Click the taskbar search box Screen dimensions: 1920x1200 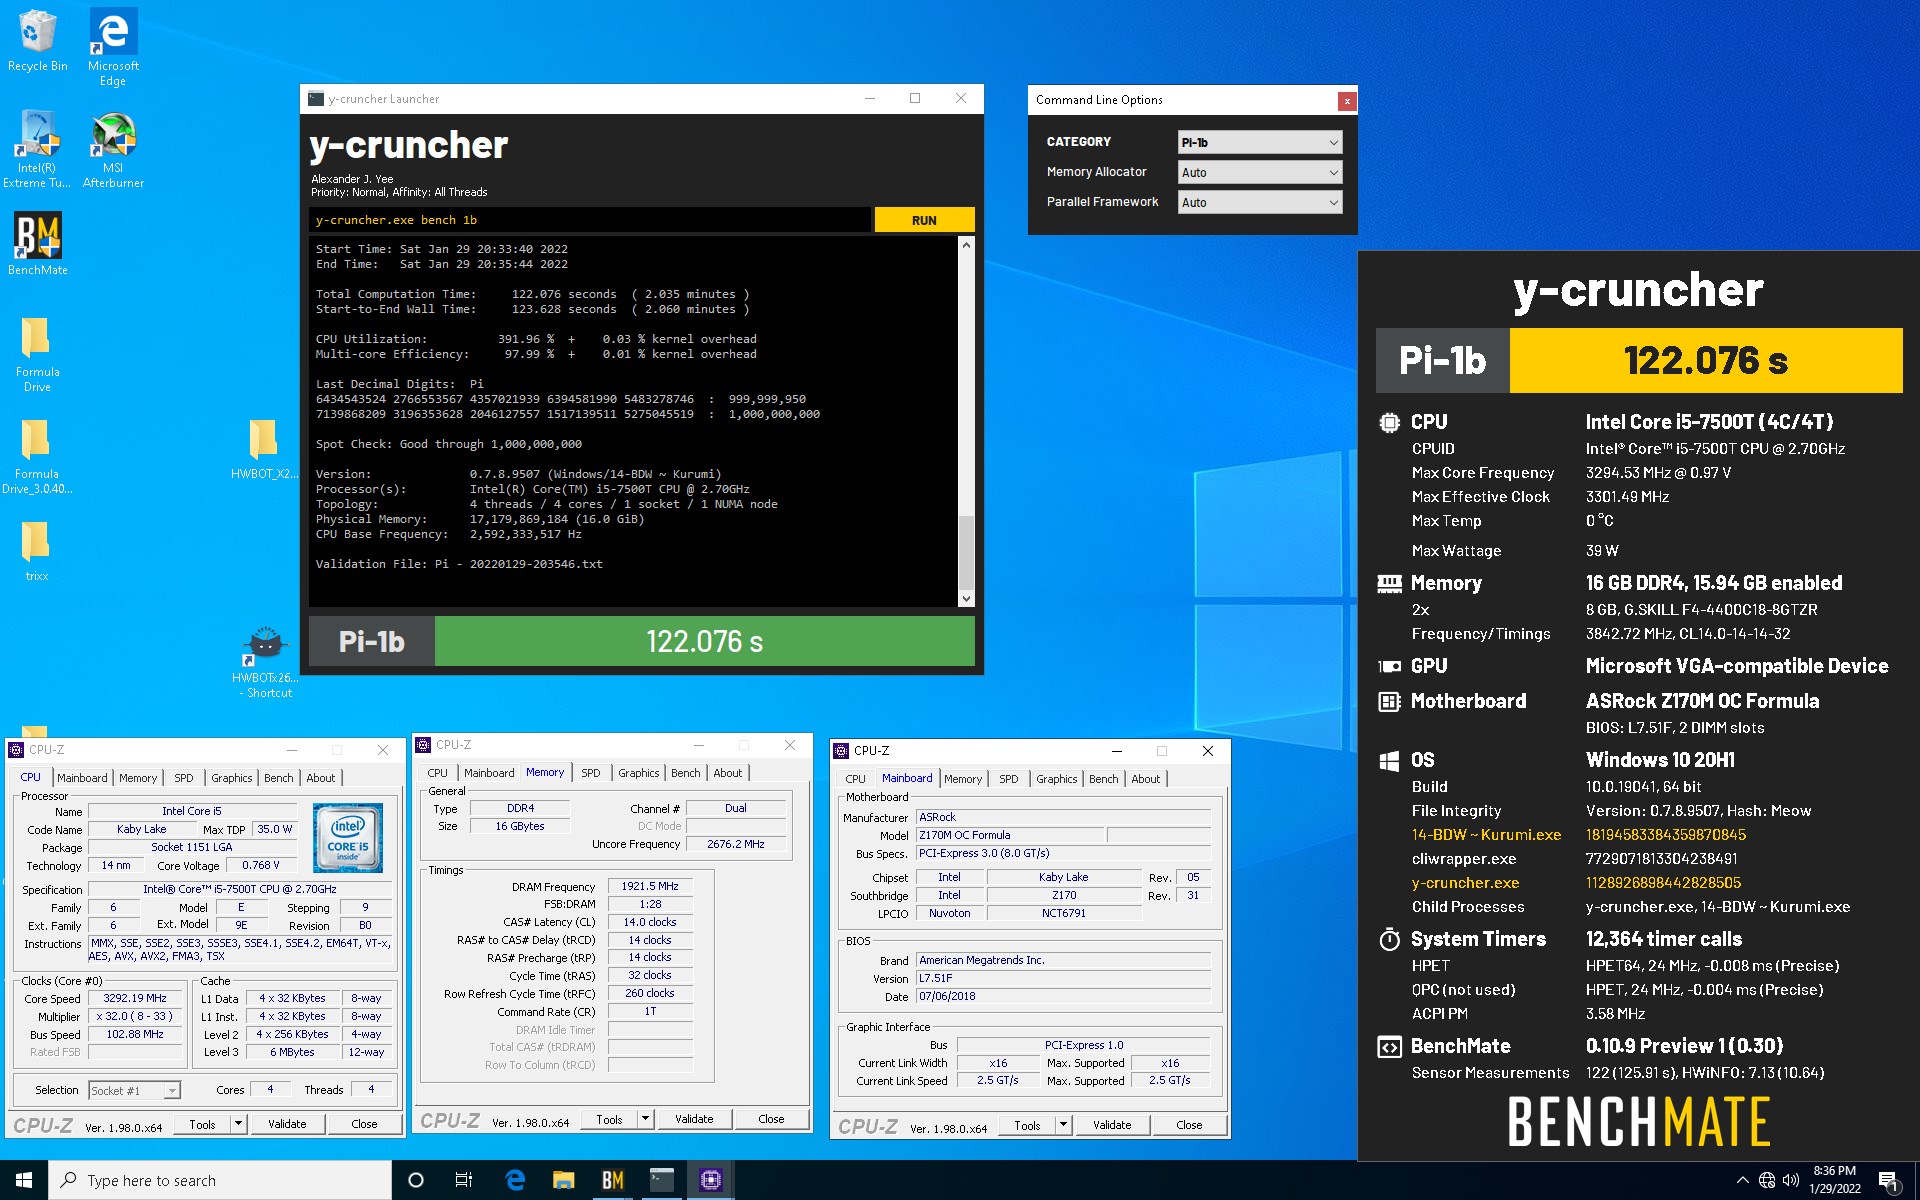pyautogui.click(x=220, y=1180)
